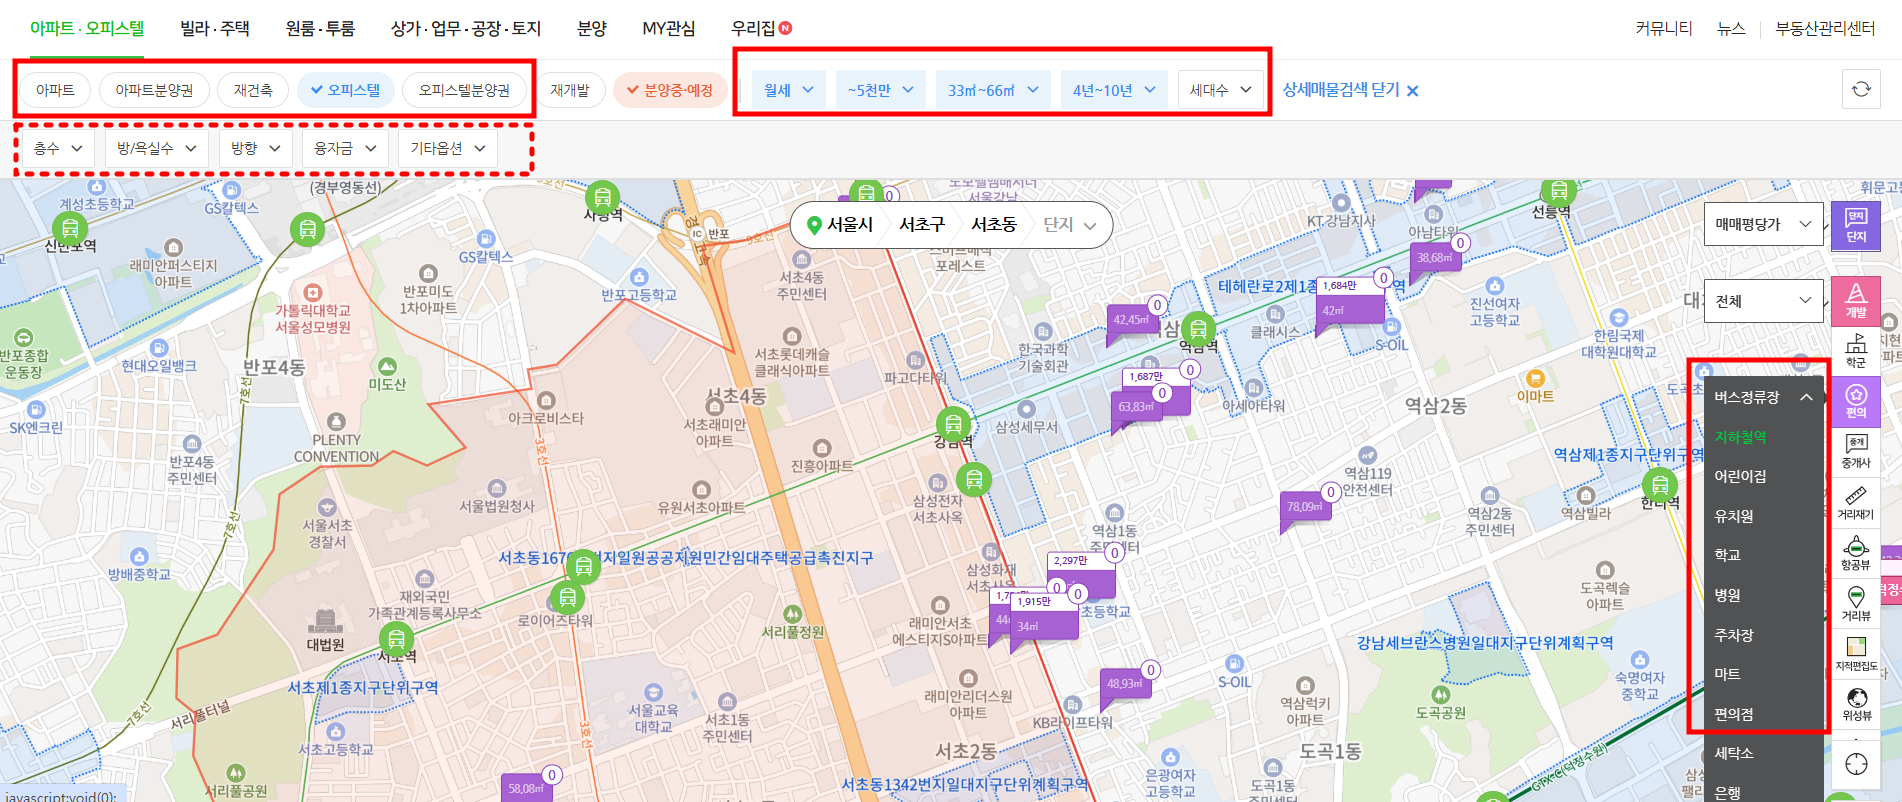Screen dimensions: 1902x802
Task: Click the 편의 amenities icon
Action: click(1856, 401)
